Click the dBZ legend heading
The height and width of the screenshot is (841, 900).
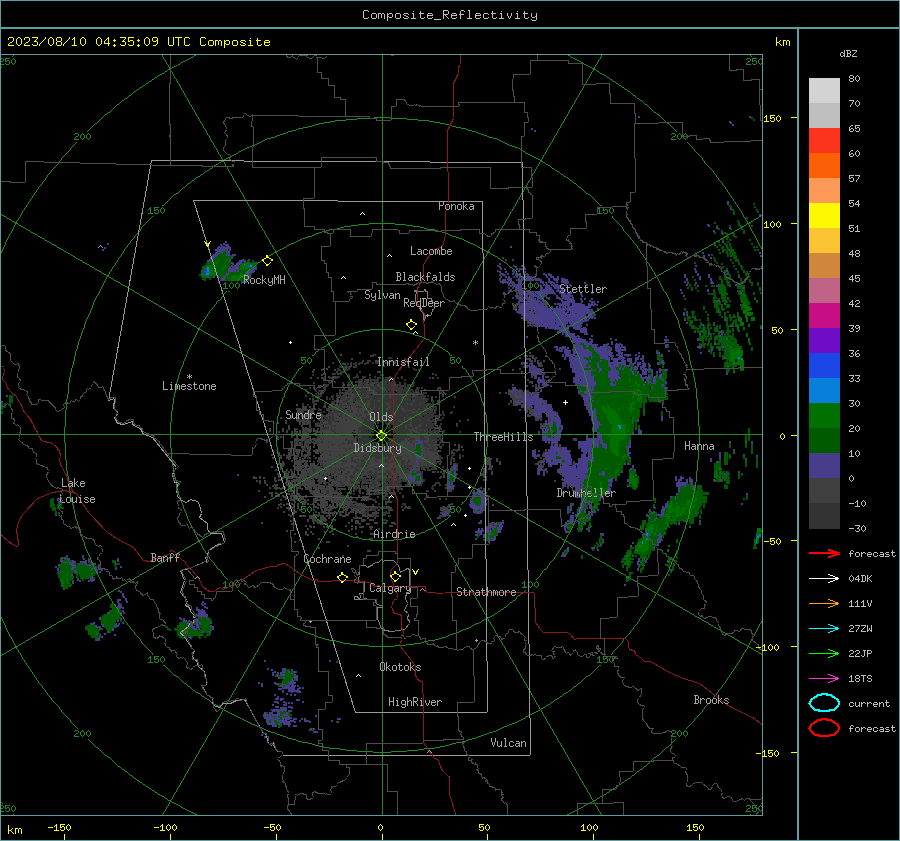point(848,53)
